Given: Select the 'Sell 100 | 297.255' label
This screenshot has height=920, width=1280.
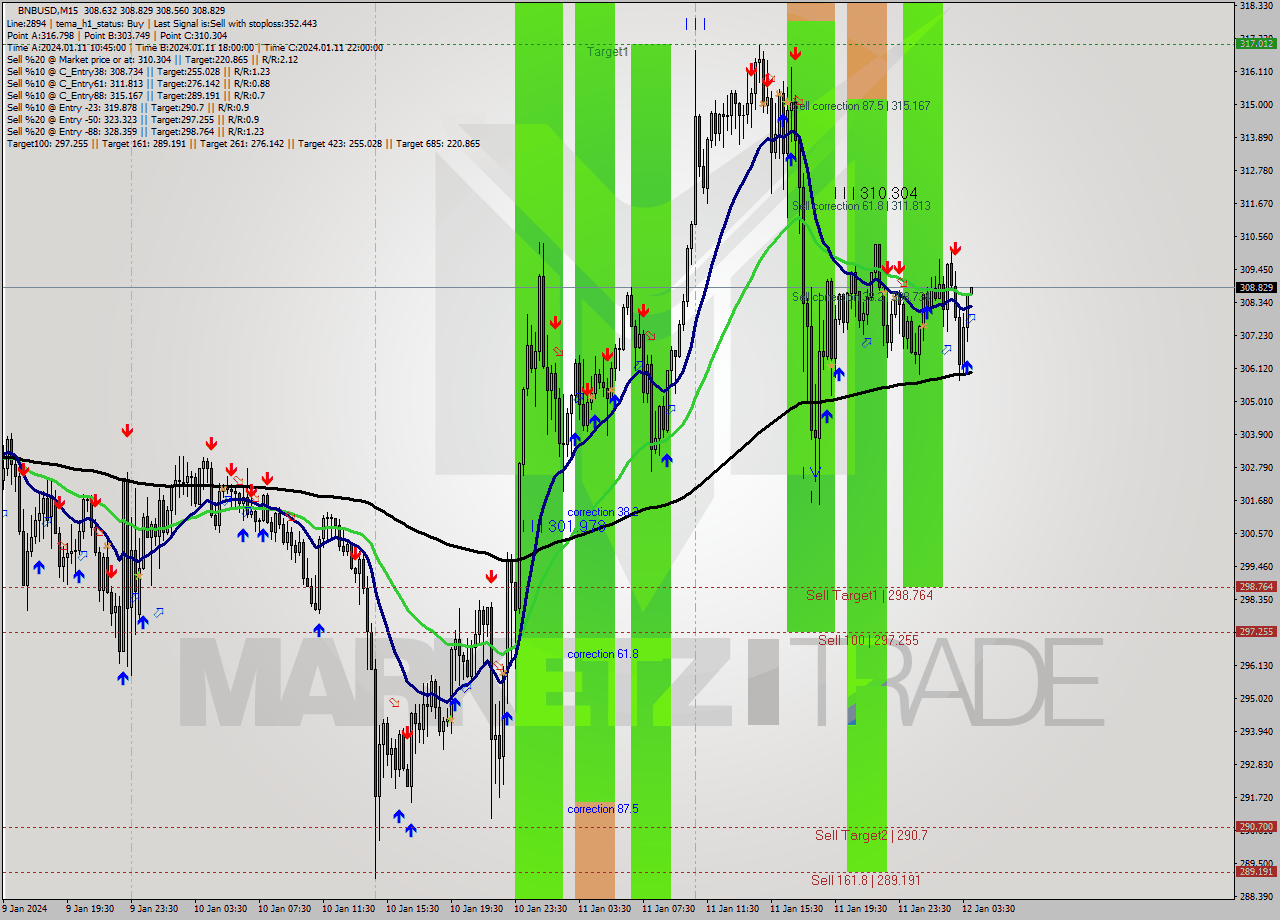Looking at the screenshot, I should pos(868,640).
